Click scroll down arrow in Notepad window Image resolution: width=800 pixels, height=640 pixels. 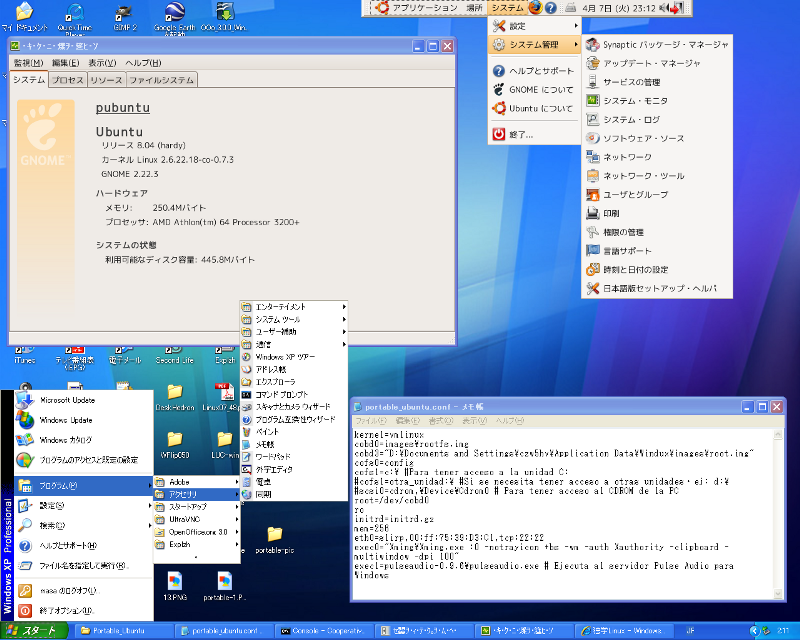coord(778,594)
